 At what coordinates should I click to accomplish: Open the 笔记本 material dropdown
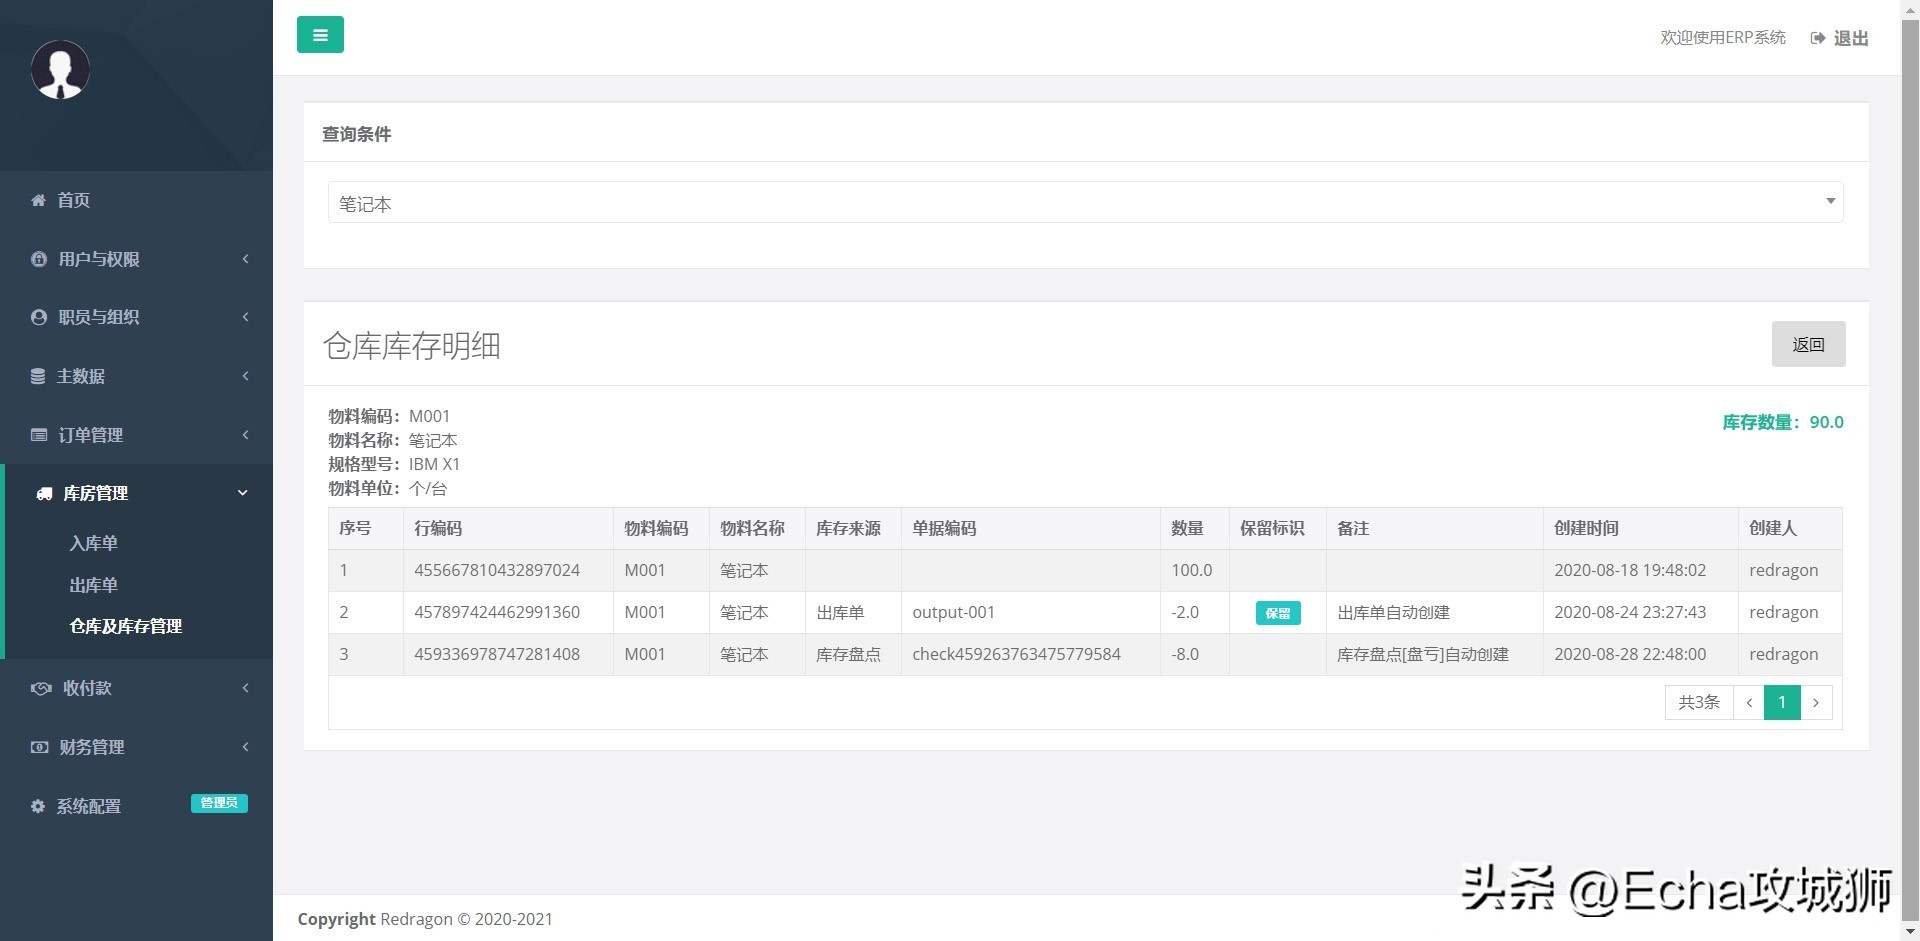1828,202
